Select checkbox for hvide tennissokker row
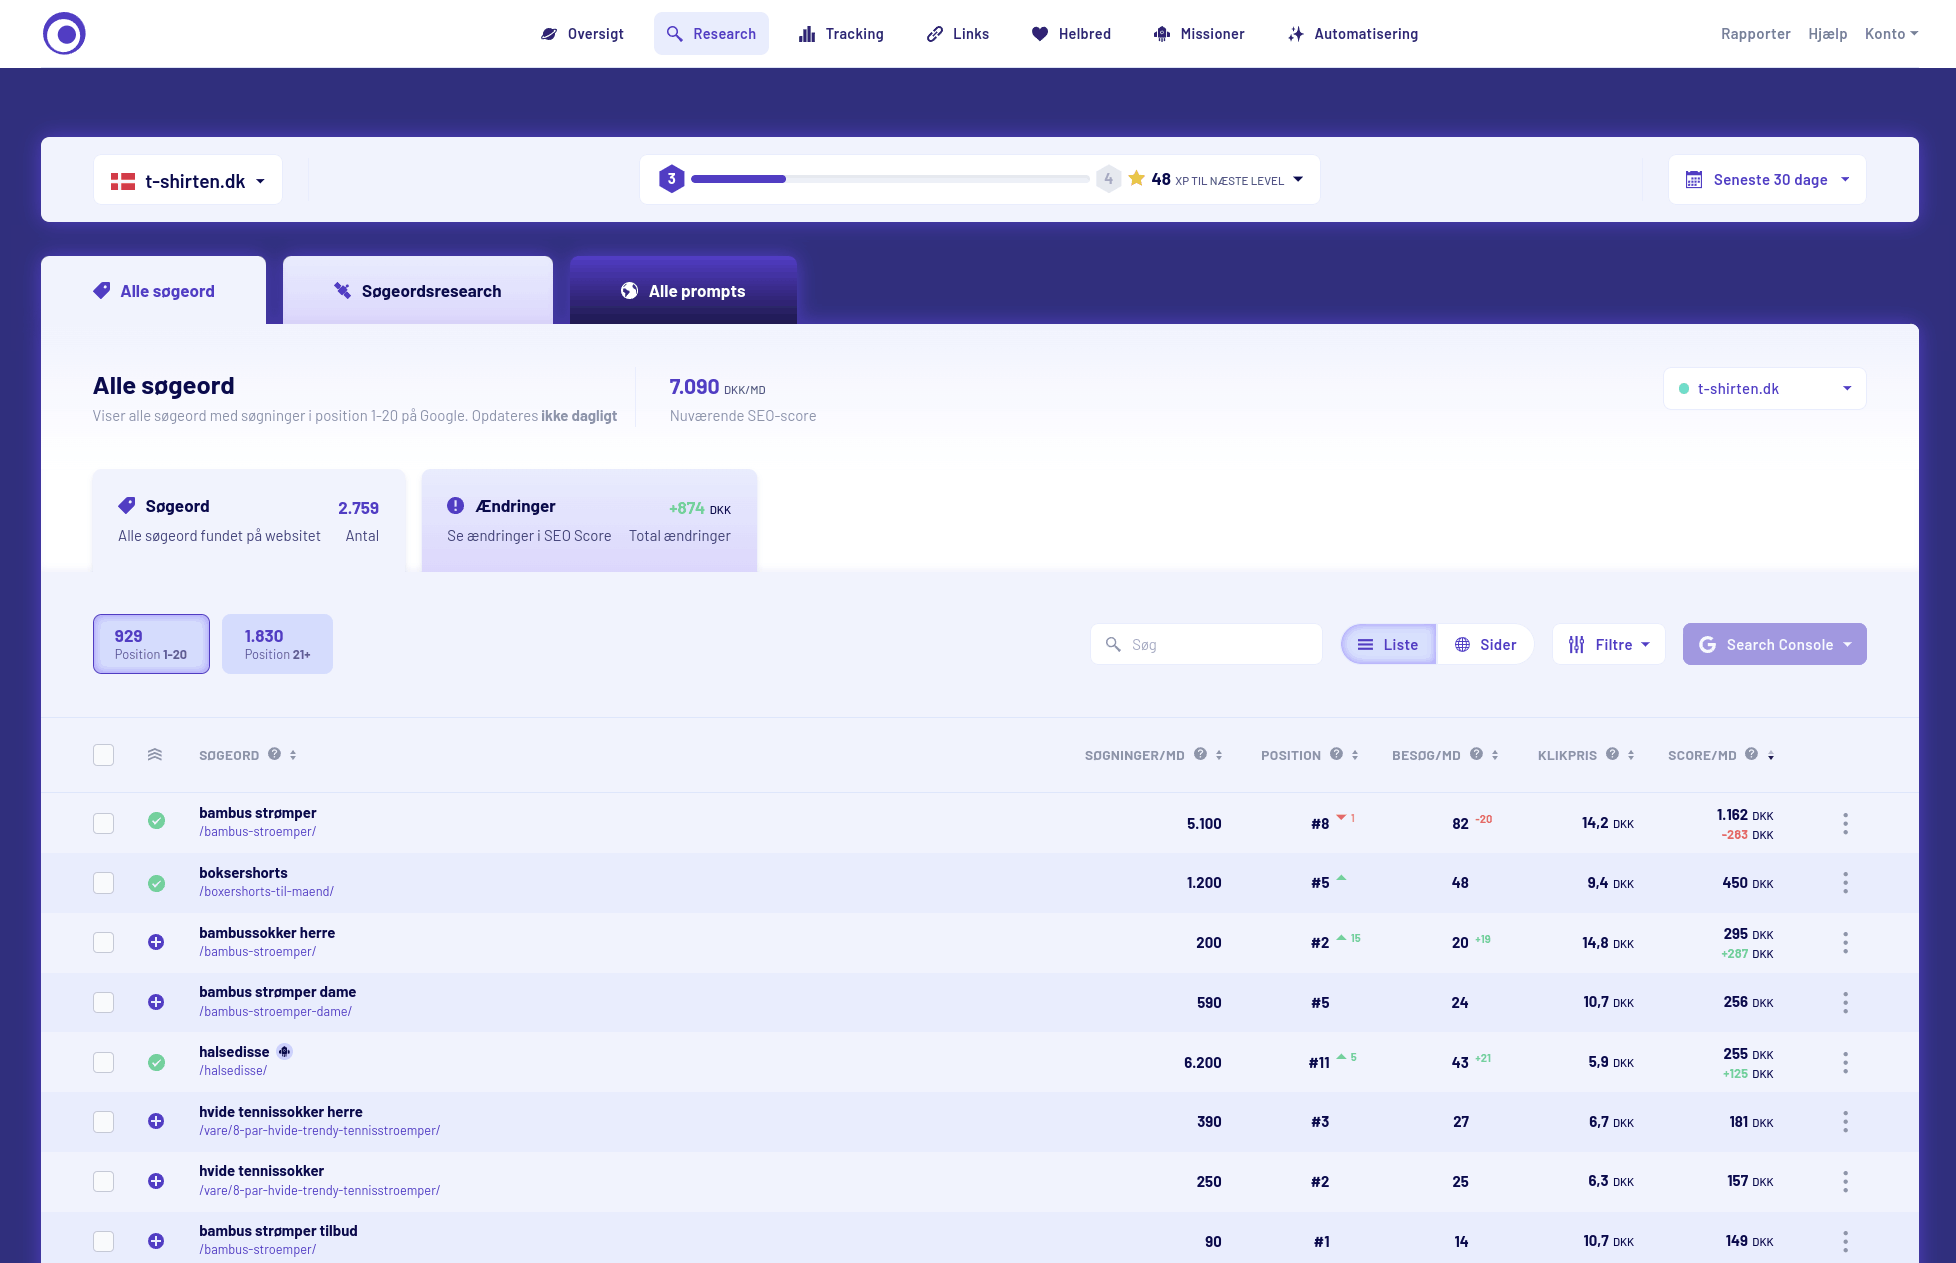This screenshot has height=1263, width=1956. coord(104,1181)
